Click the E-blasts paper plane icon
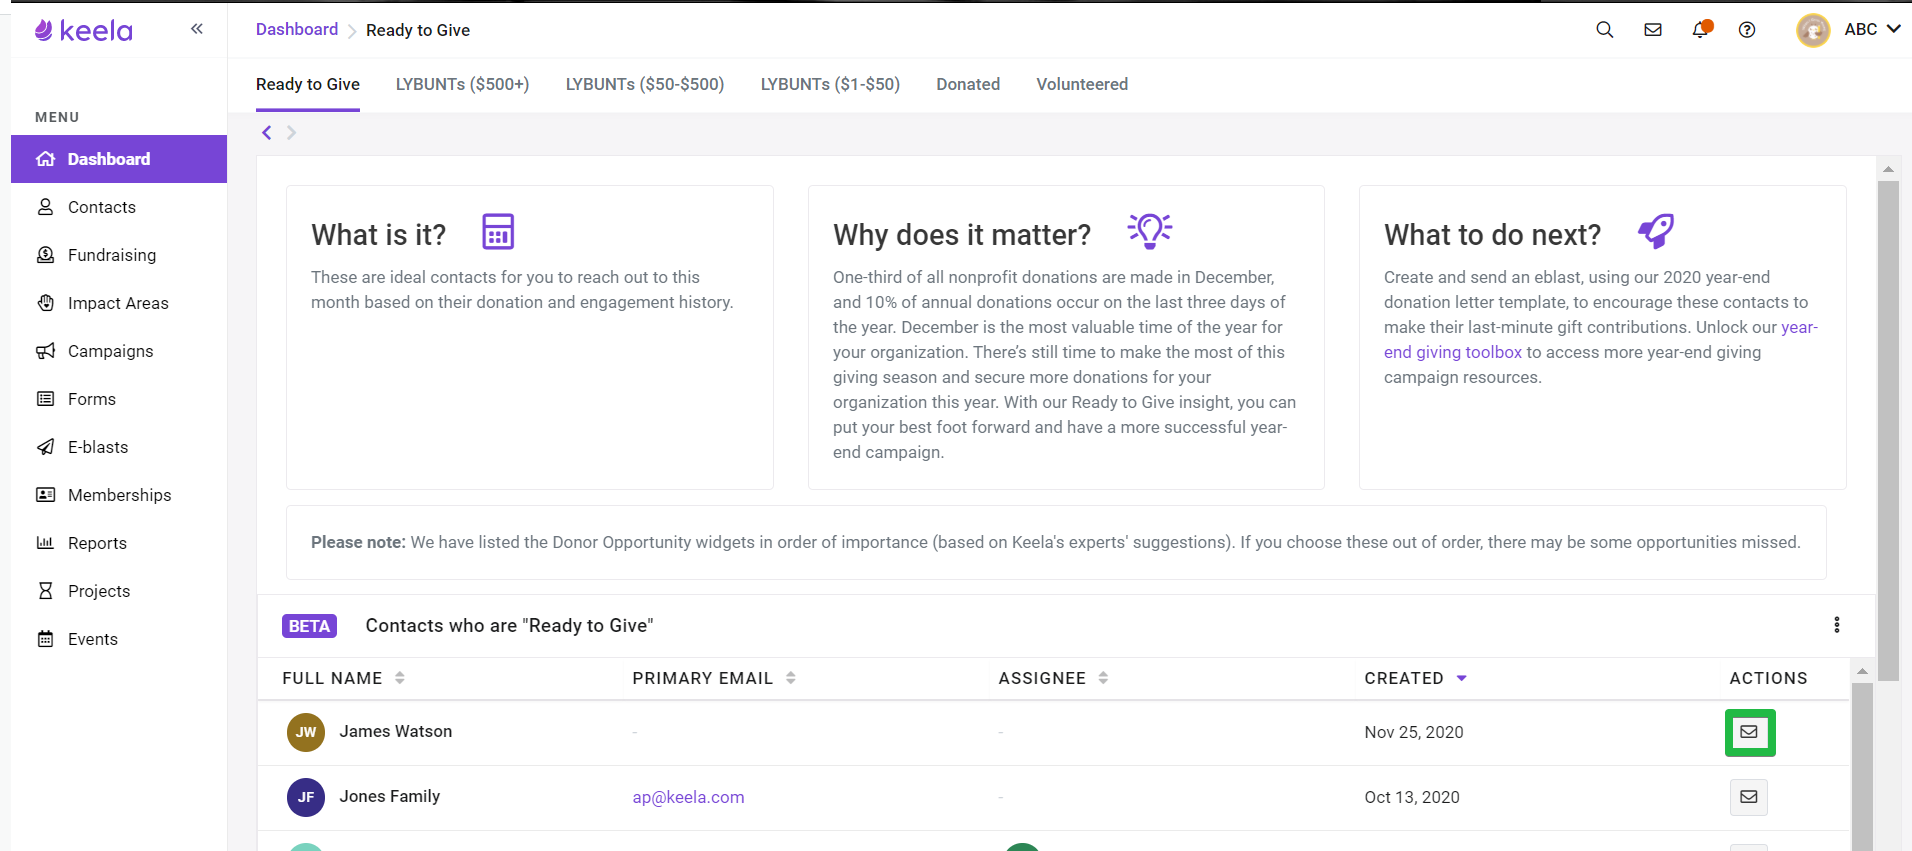The image size is (1912, 851). pos(45,447)
